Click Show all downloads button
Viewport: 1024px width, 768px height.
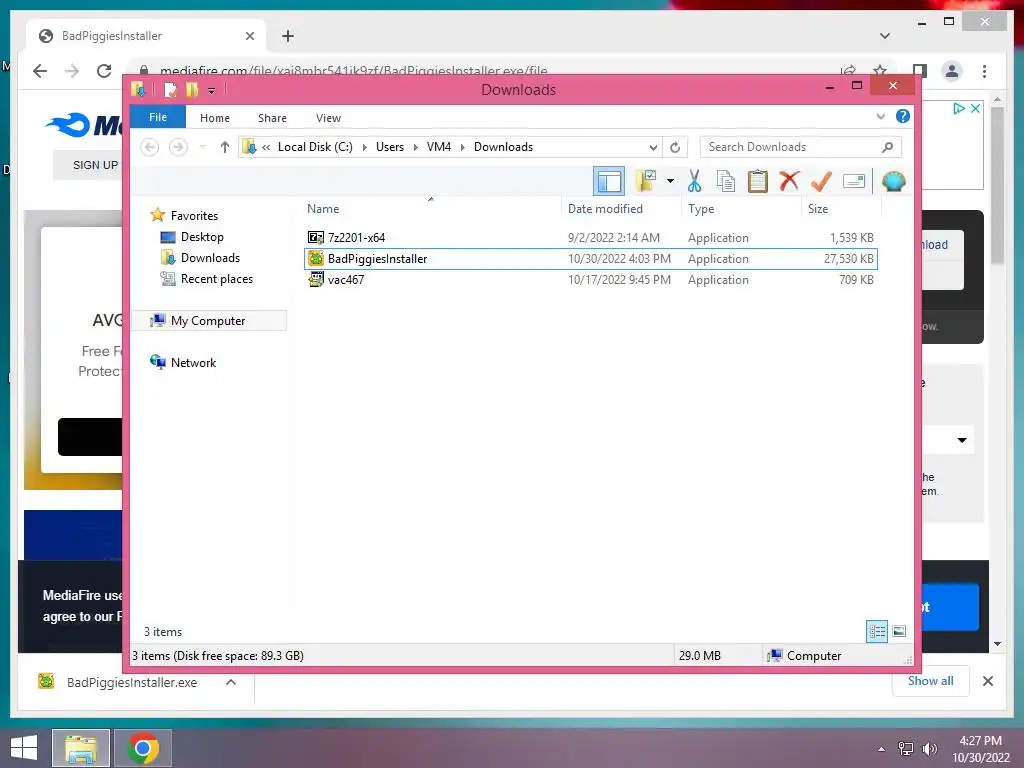pos(930,681)
